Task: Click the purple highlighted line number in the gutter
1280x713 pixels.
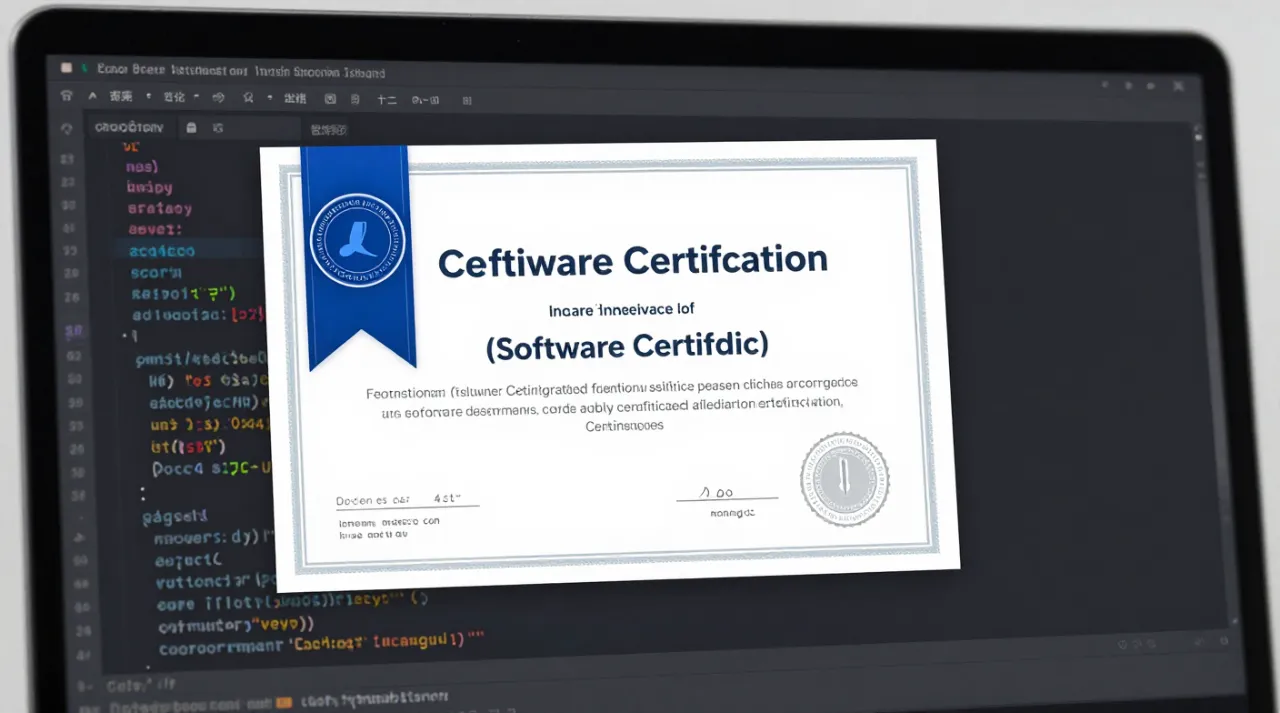Action: coord(72,332)
